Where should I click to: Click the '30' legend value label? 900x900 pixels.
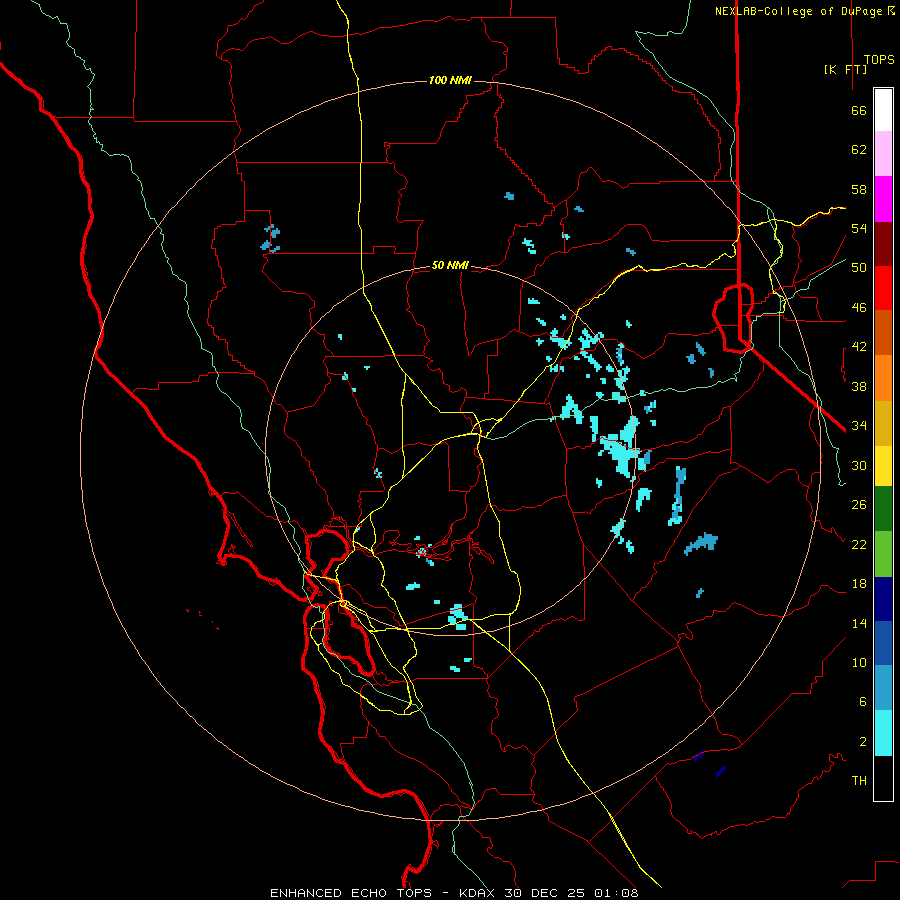coord(859,465)
